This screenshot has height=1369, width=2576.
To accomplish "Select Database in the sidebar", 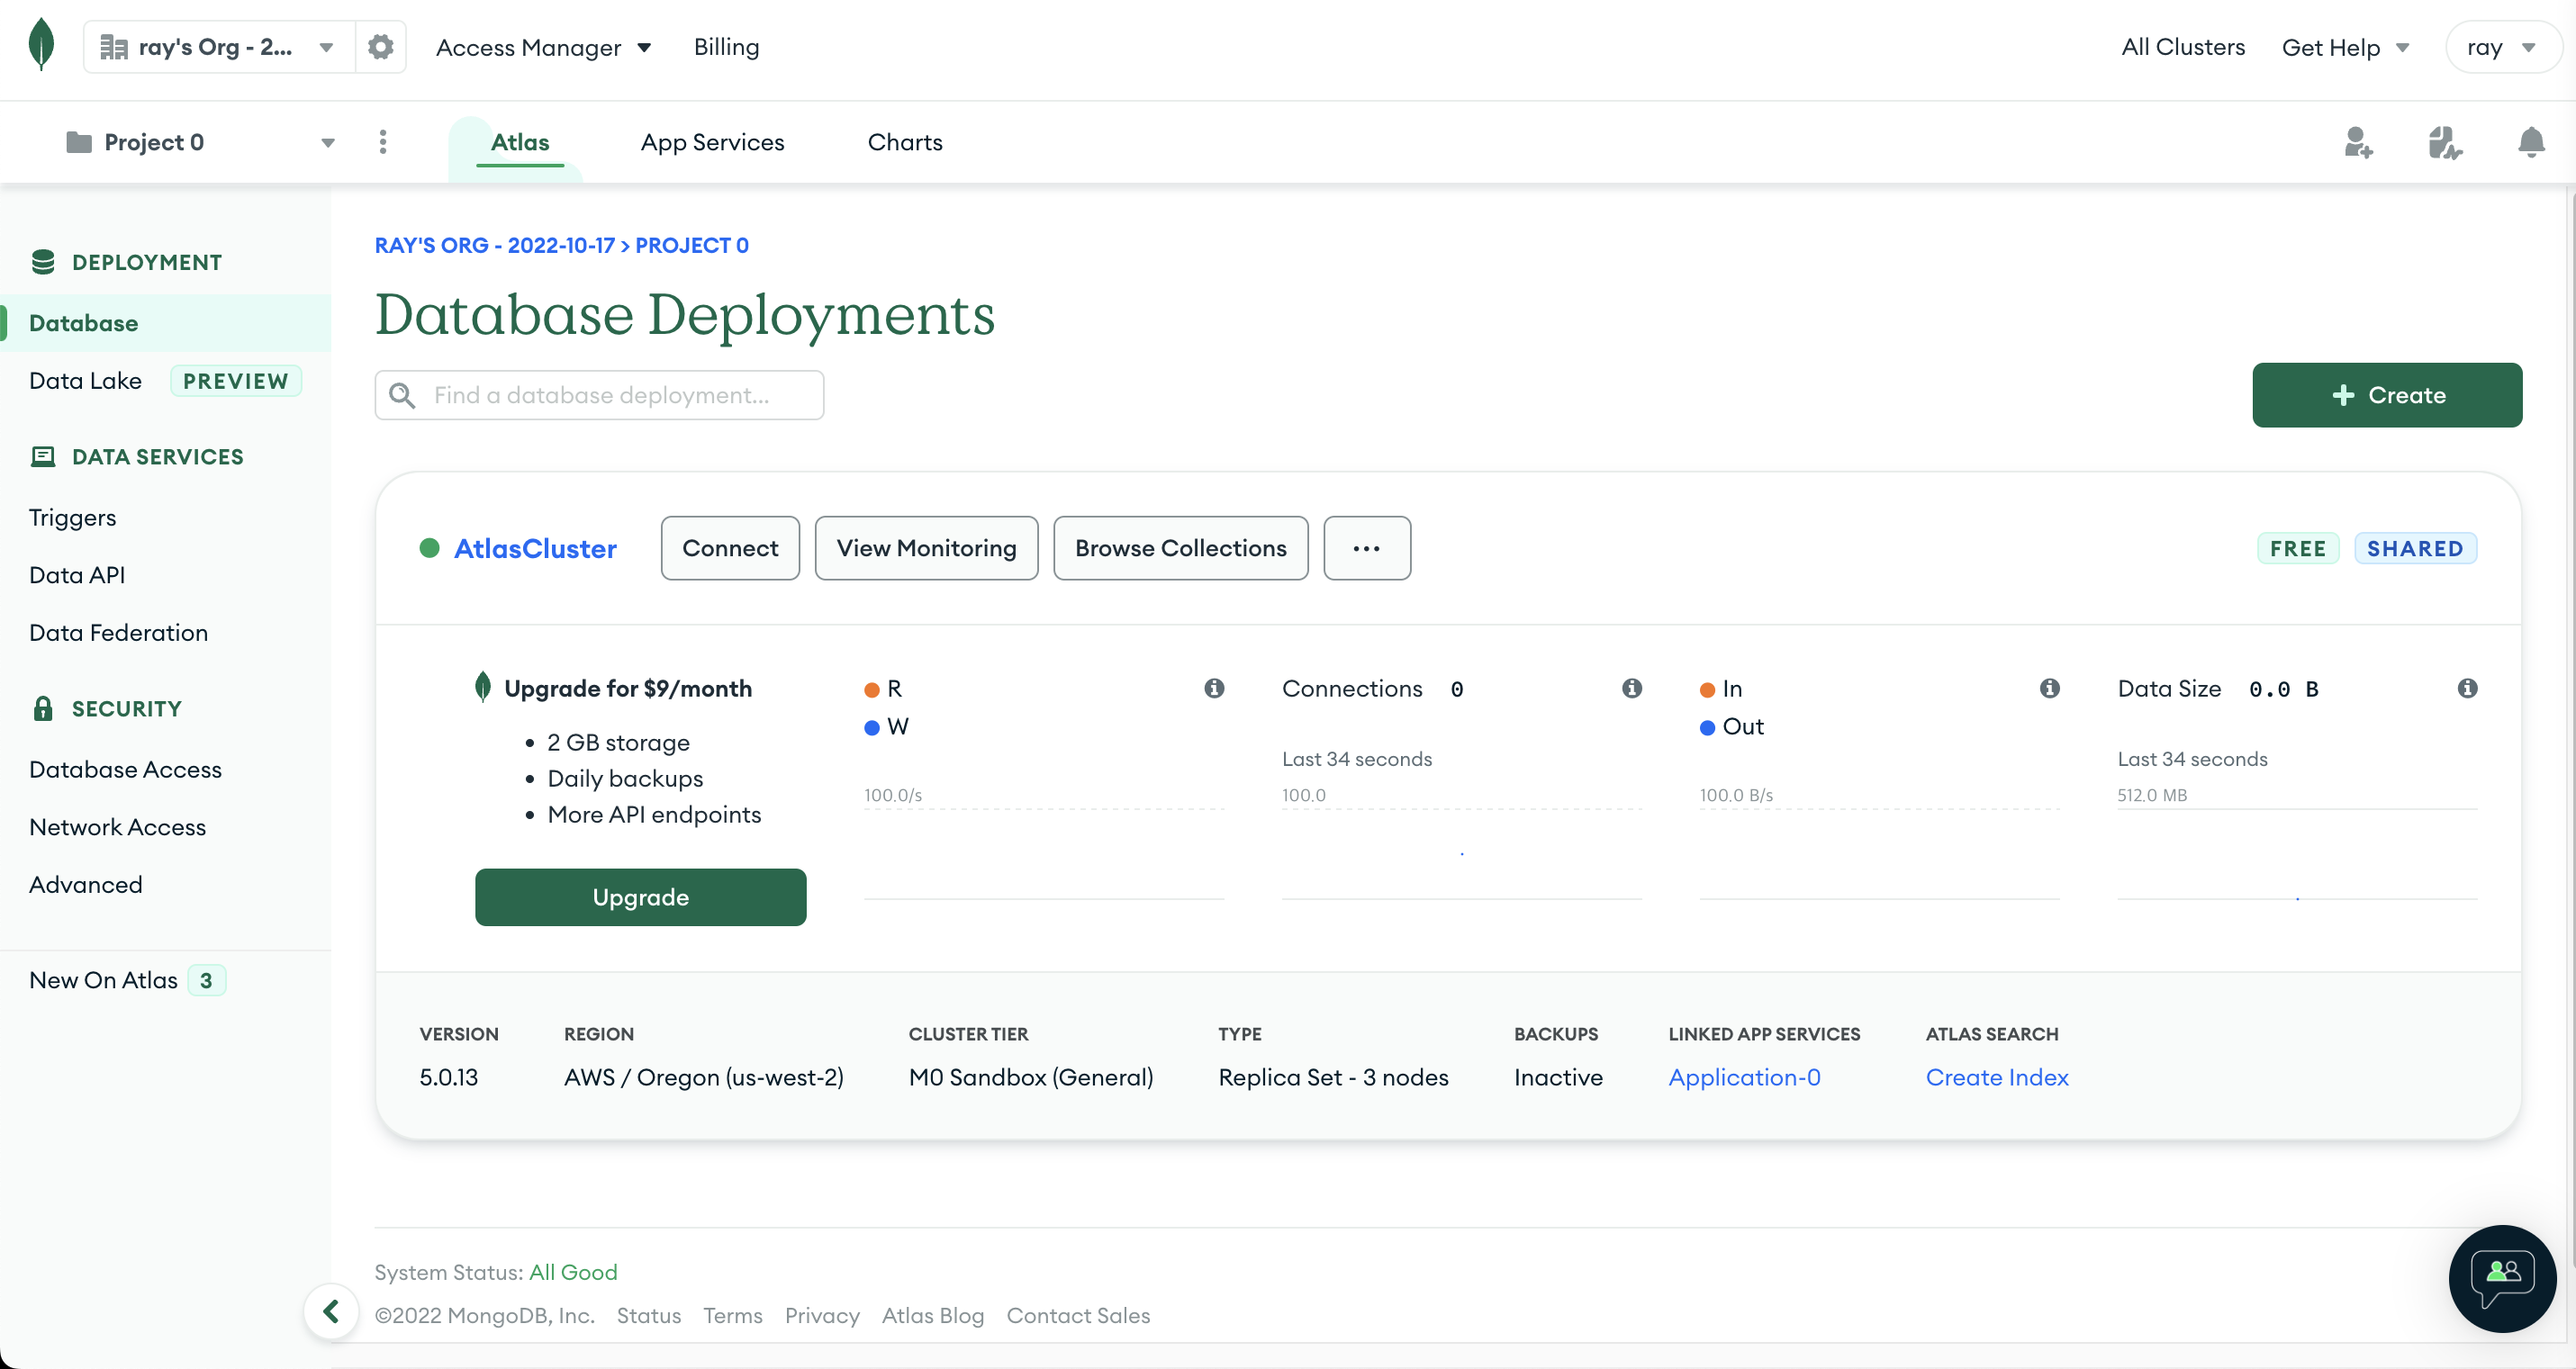I will tap(166, 323).
